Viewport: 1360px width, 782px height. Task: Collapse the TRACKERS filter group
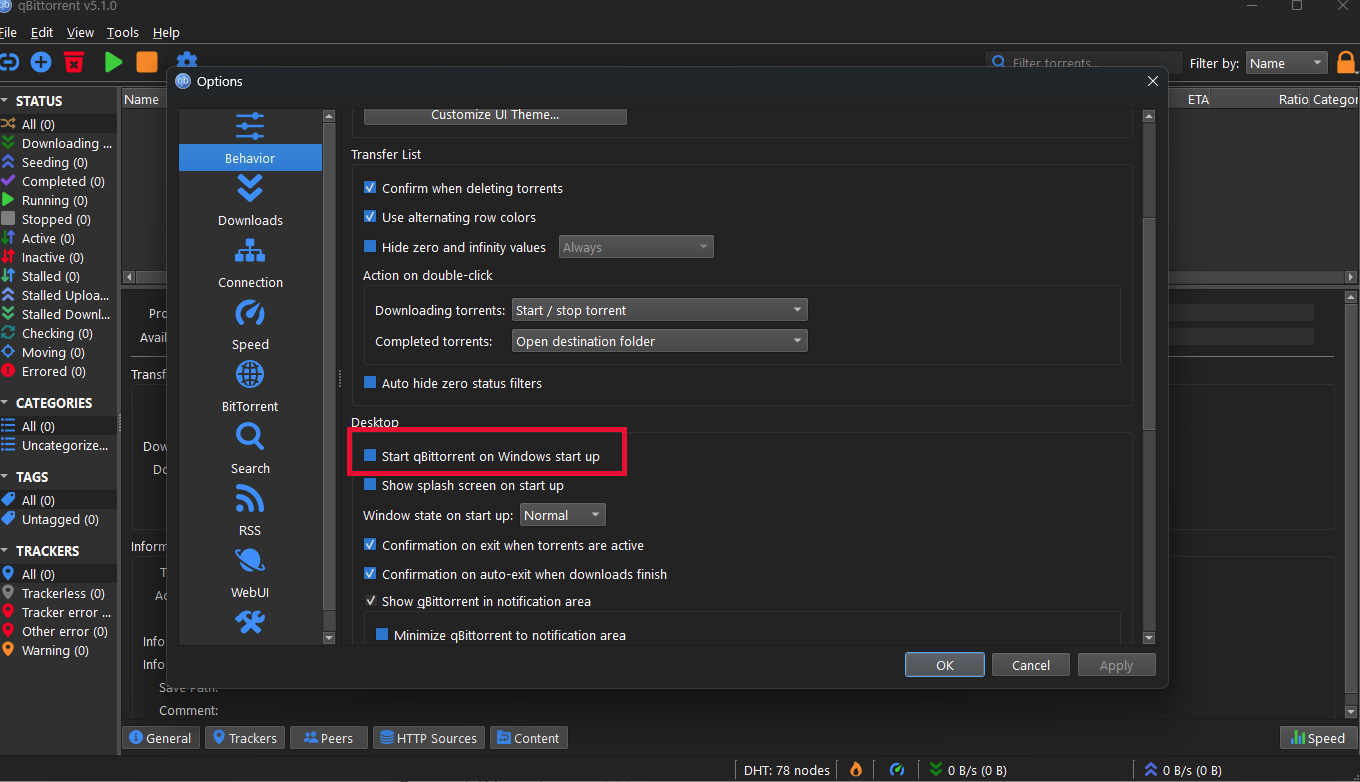pyautogui.click(x=4, y=551)
